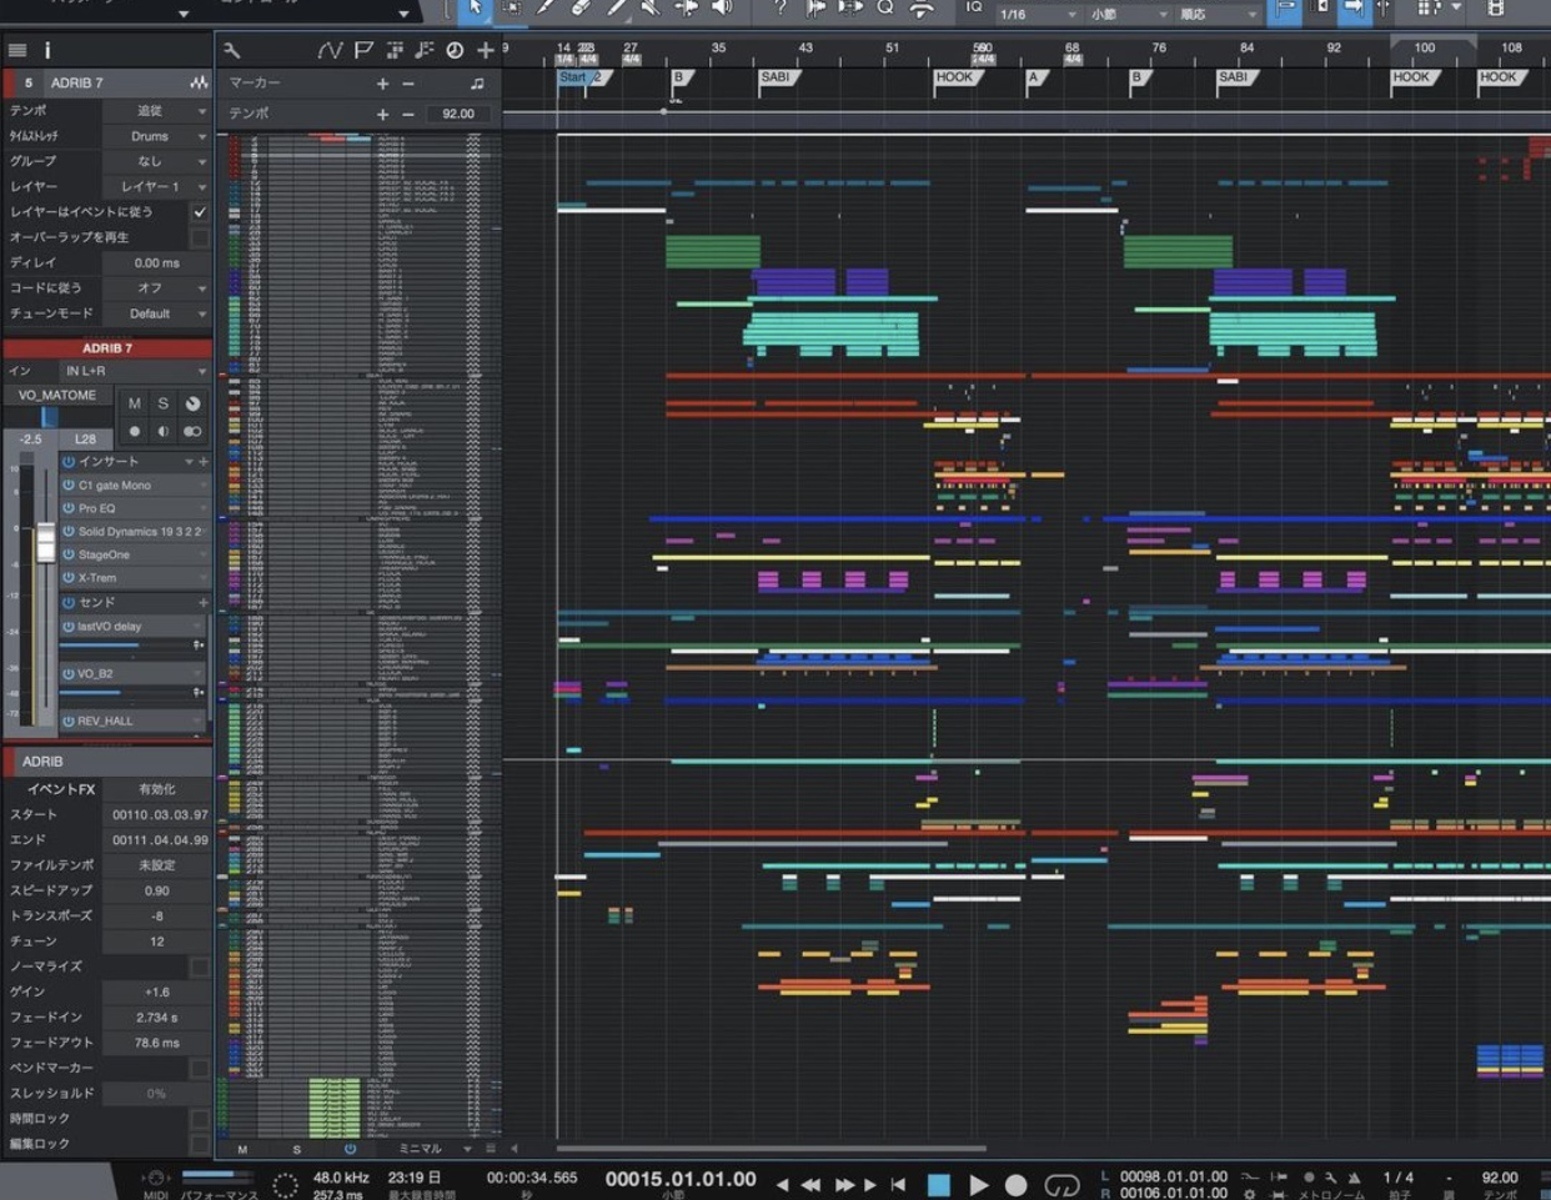Open the グループ dropdown
The image size is (1551, 1200).
156,161
